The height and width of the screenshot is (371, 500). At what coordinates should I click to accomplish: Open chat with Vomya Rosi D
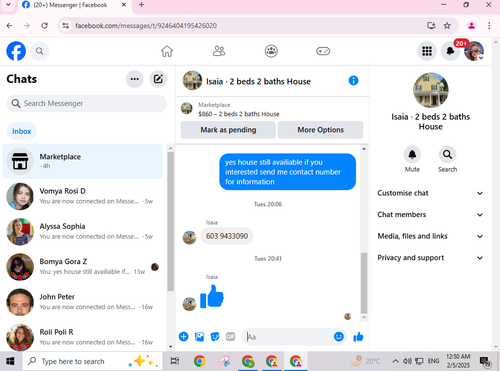coord(82,196)
